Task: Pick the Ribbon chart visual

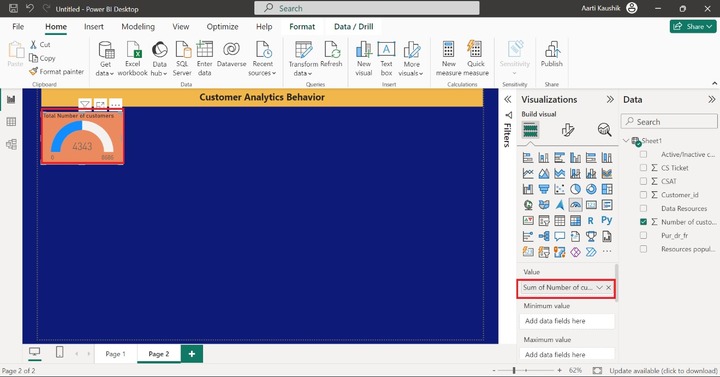Action: click(607, 174)
